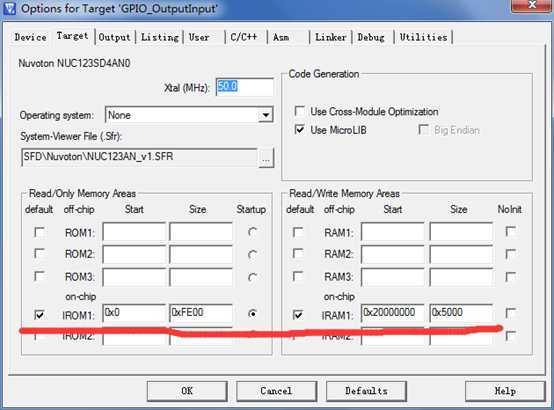Click the Cancel button
Screen dimensions: 554x410
[276, 391]
